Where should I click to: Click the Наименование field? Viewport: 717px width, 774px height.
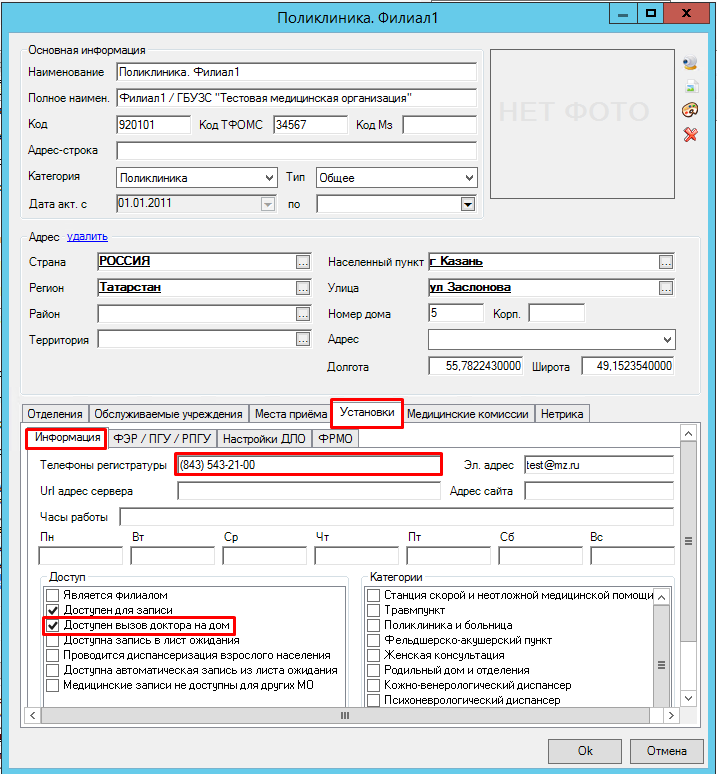[297, 72]
